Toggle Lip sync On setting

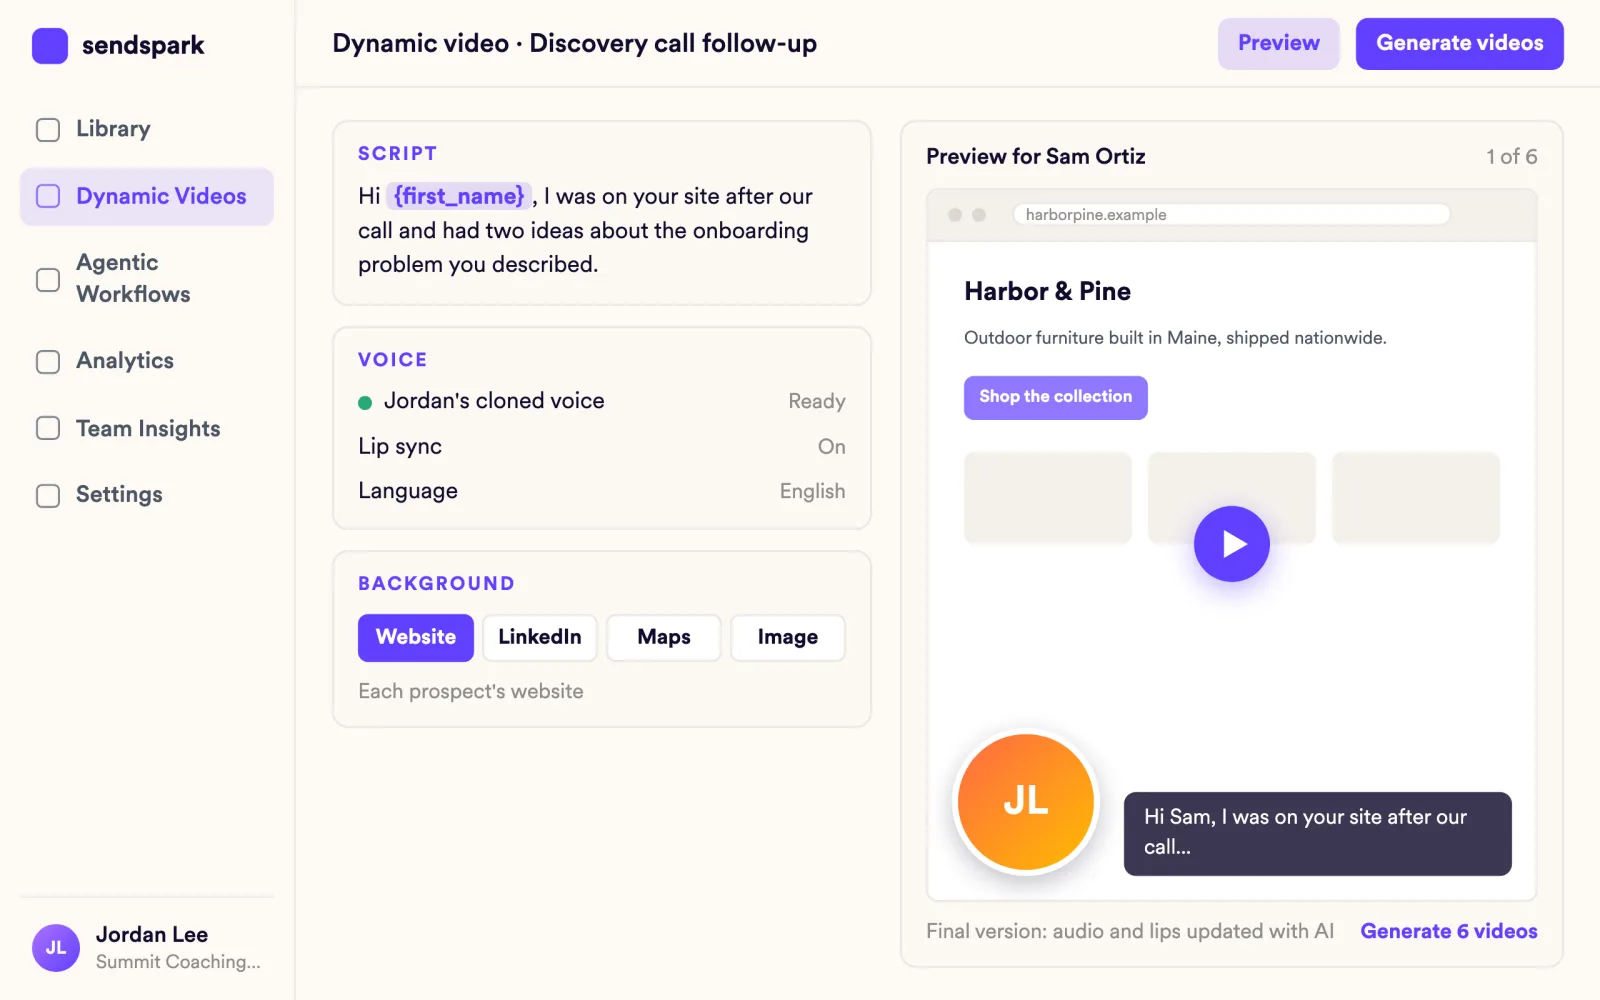click(x=602, y=446)
